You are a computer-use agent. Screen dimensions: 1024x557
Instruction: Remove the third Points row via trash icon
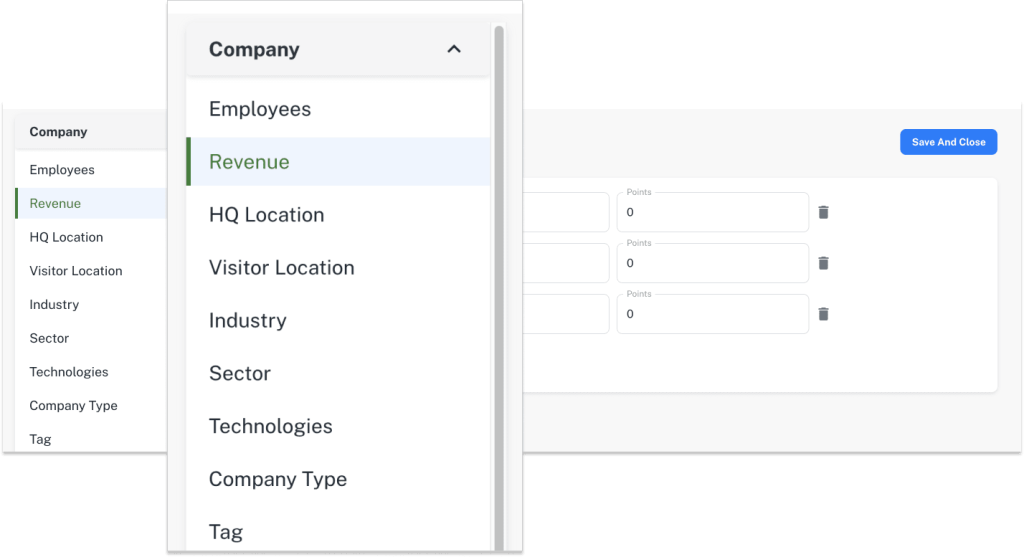pos(824,314)
